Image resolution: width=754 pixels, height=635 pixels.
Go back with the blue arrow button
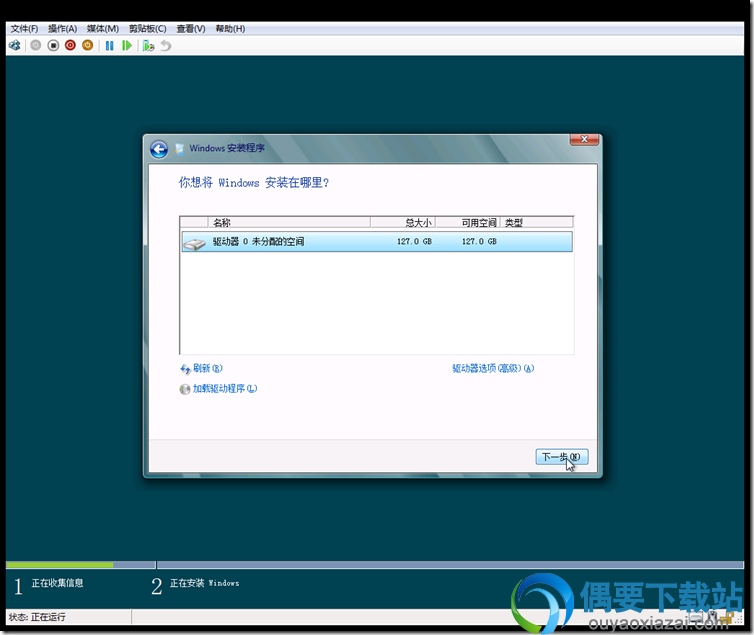click(159, 149)
